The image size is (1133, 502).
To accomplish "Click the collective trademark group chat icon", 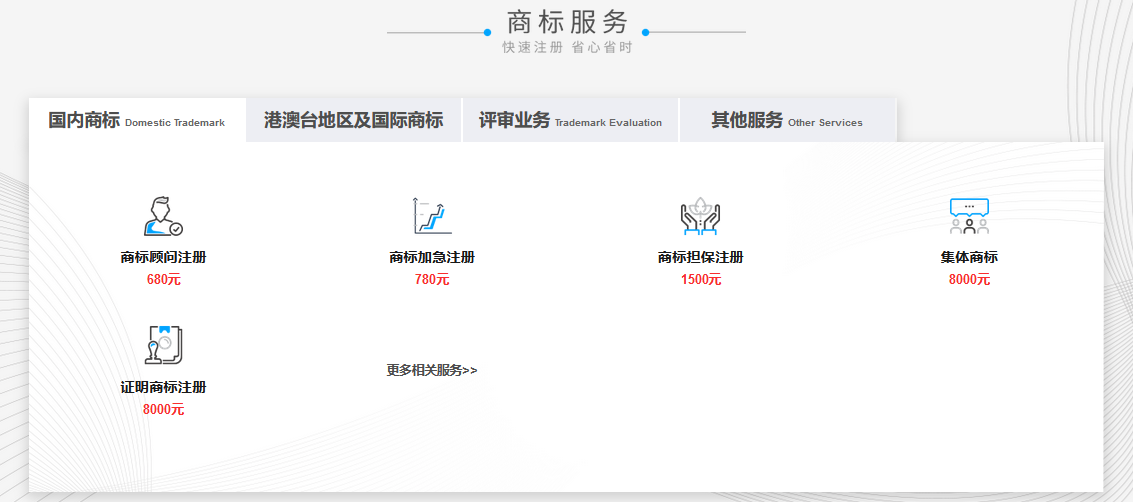I will coord(969,216).
